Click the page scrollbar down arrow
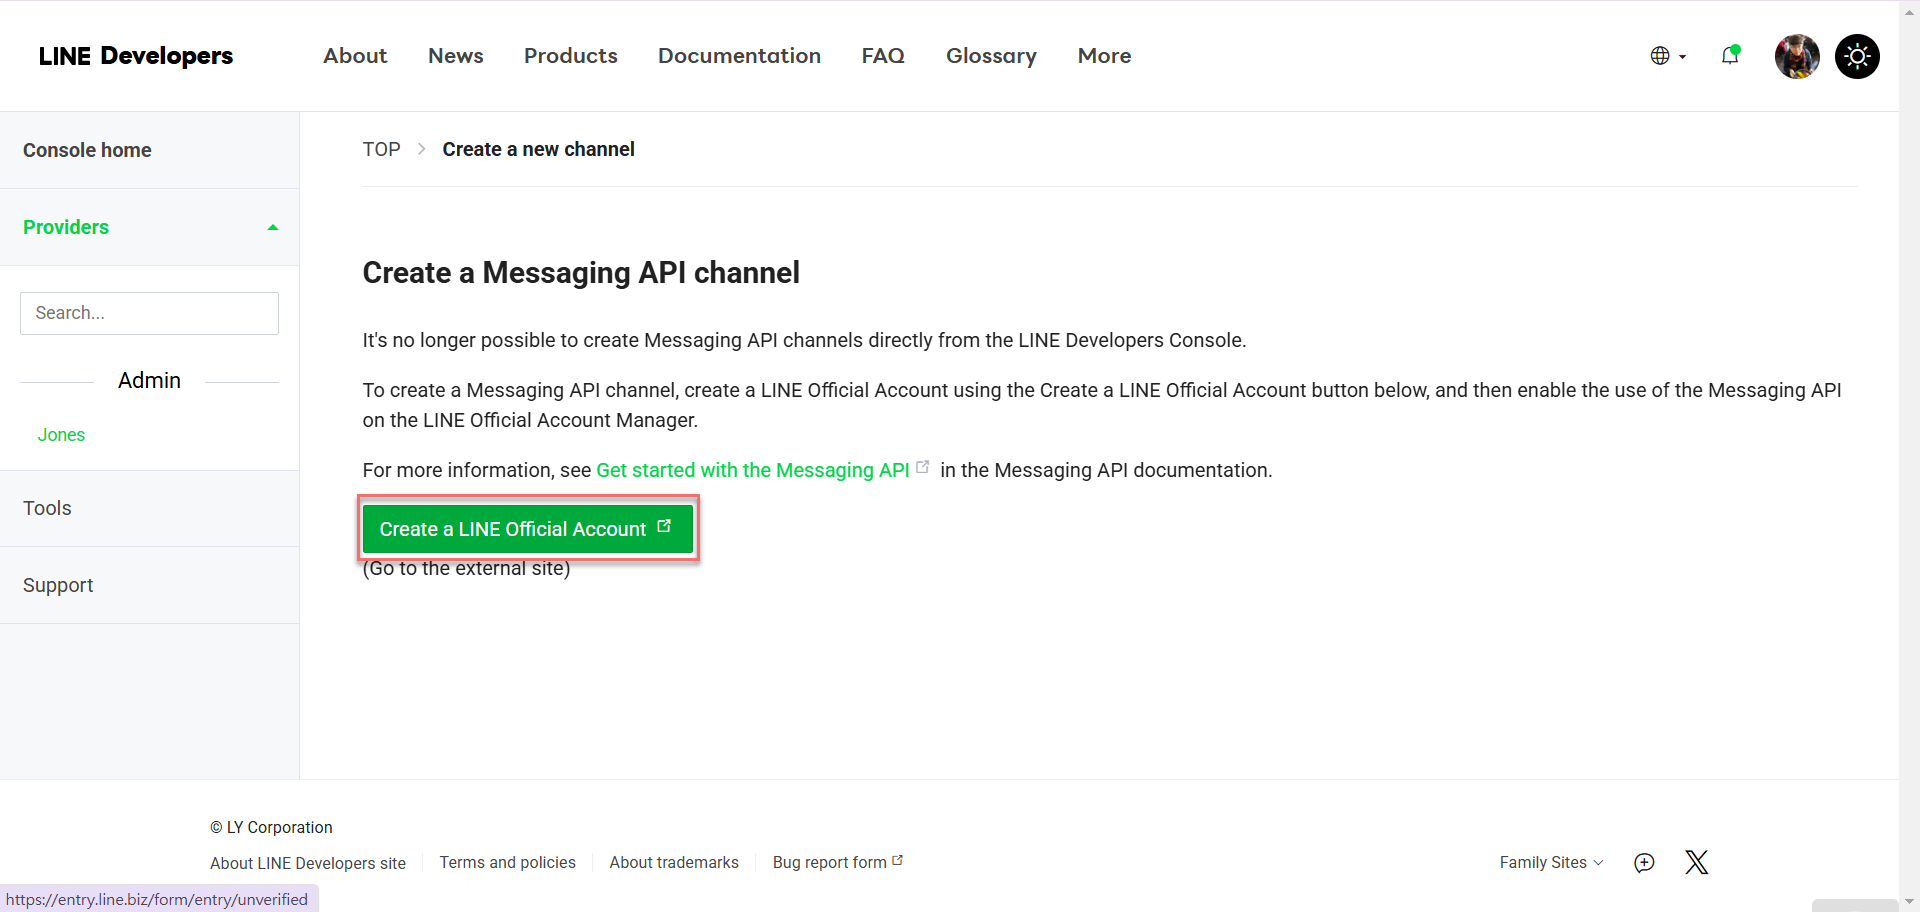This screenshot has width=1920, height=912. pyautogui.click(x=1909, y=901)
